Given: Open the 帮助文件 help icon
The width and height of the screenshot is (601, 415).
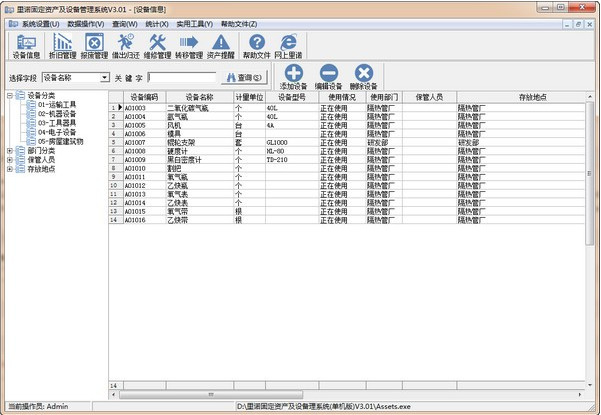Looking at the screenshot, I should pos(257,46).
